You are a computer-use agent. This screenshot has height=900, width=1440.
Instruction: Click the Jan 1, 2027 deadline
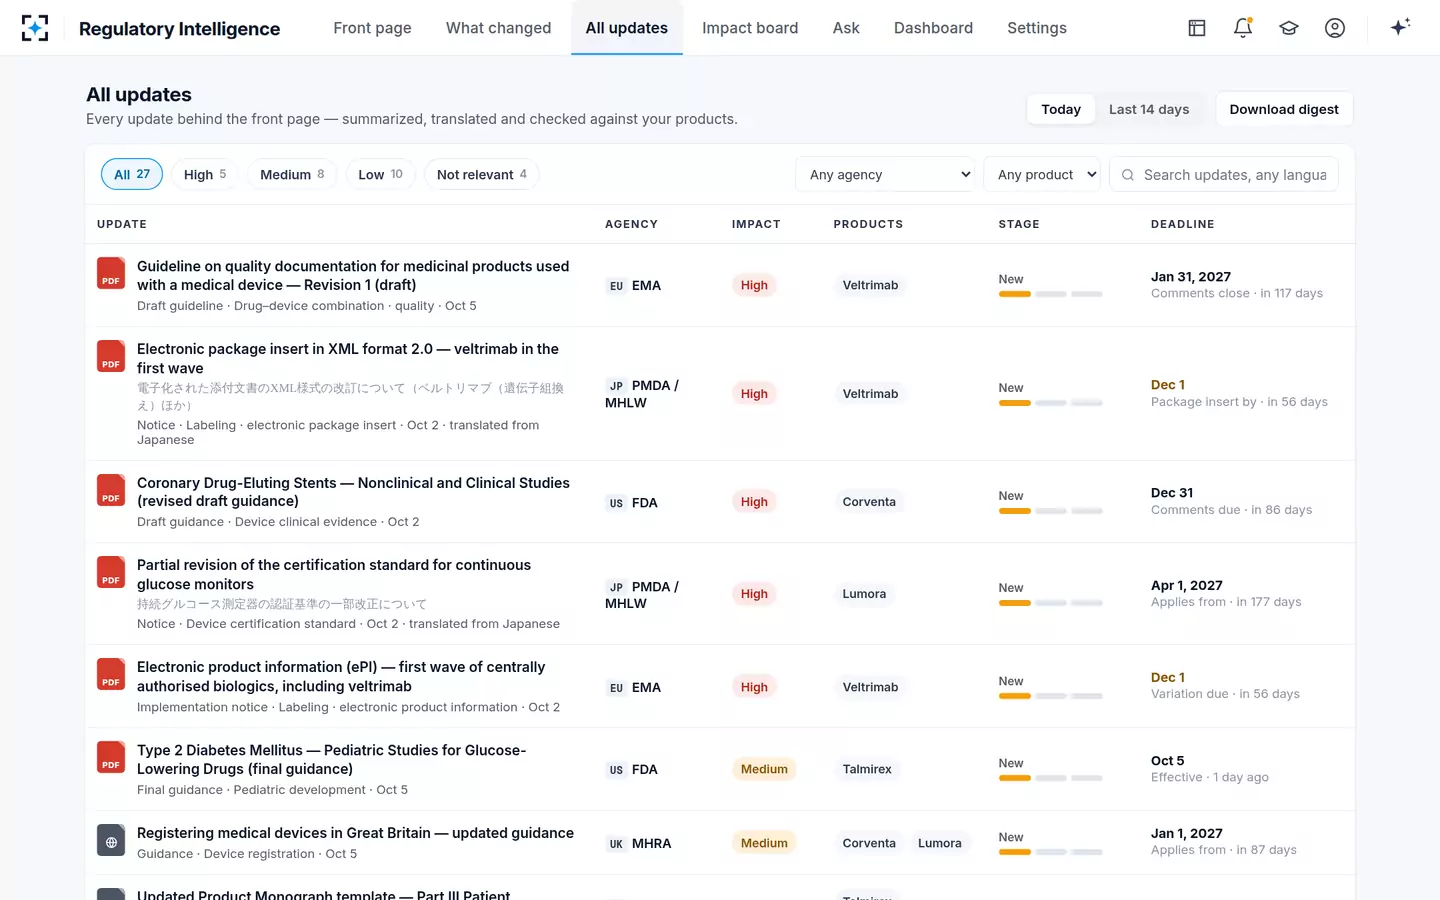[x=1187, y=833]
